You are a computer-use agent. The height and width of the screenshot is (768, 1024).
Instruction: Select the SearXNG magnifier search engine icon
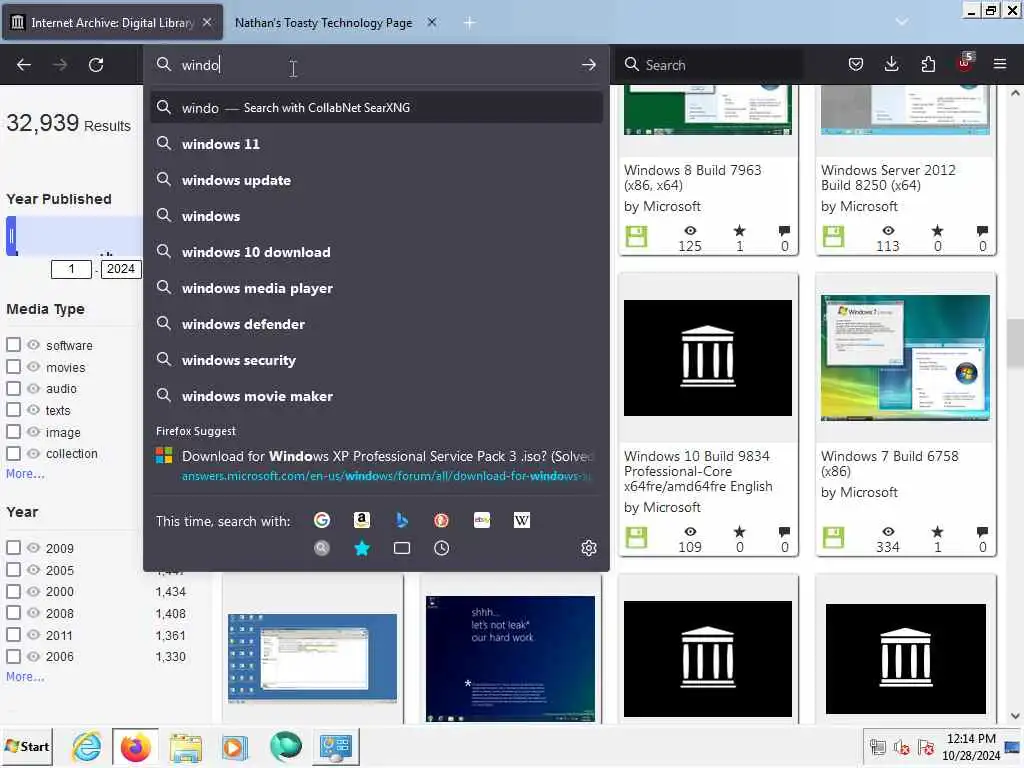pyautogui.click(x=322, y=548)
